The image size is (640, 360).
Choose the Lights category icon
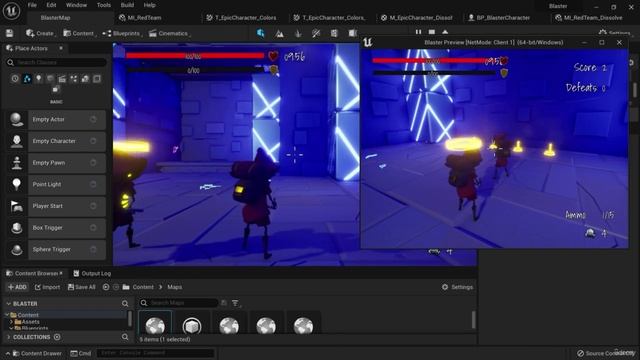point(38,78)
